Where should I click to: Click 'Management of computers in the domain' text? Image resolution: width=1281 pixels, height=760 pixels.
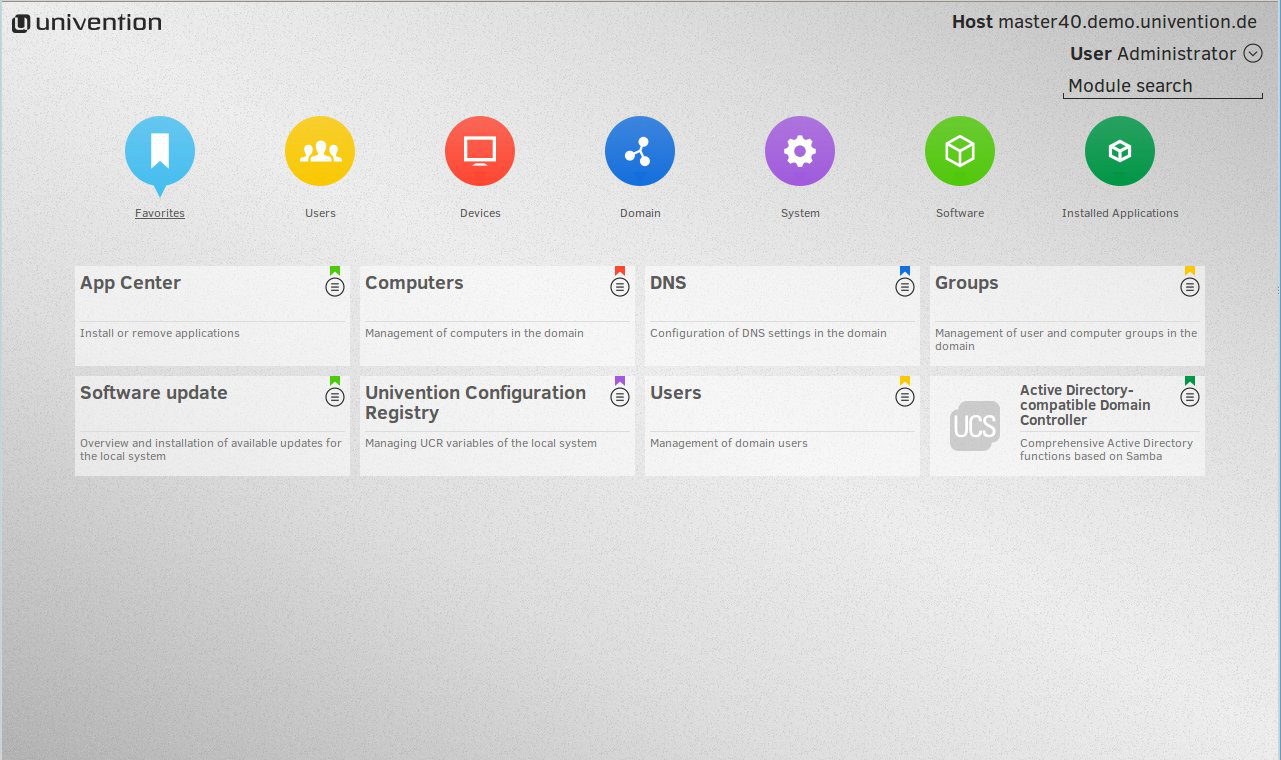point(474,333)
